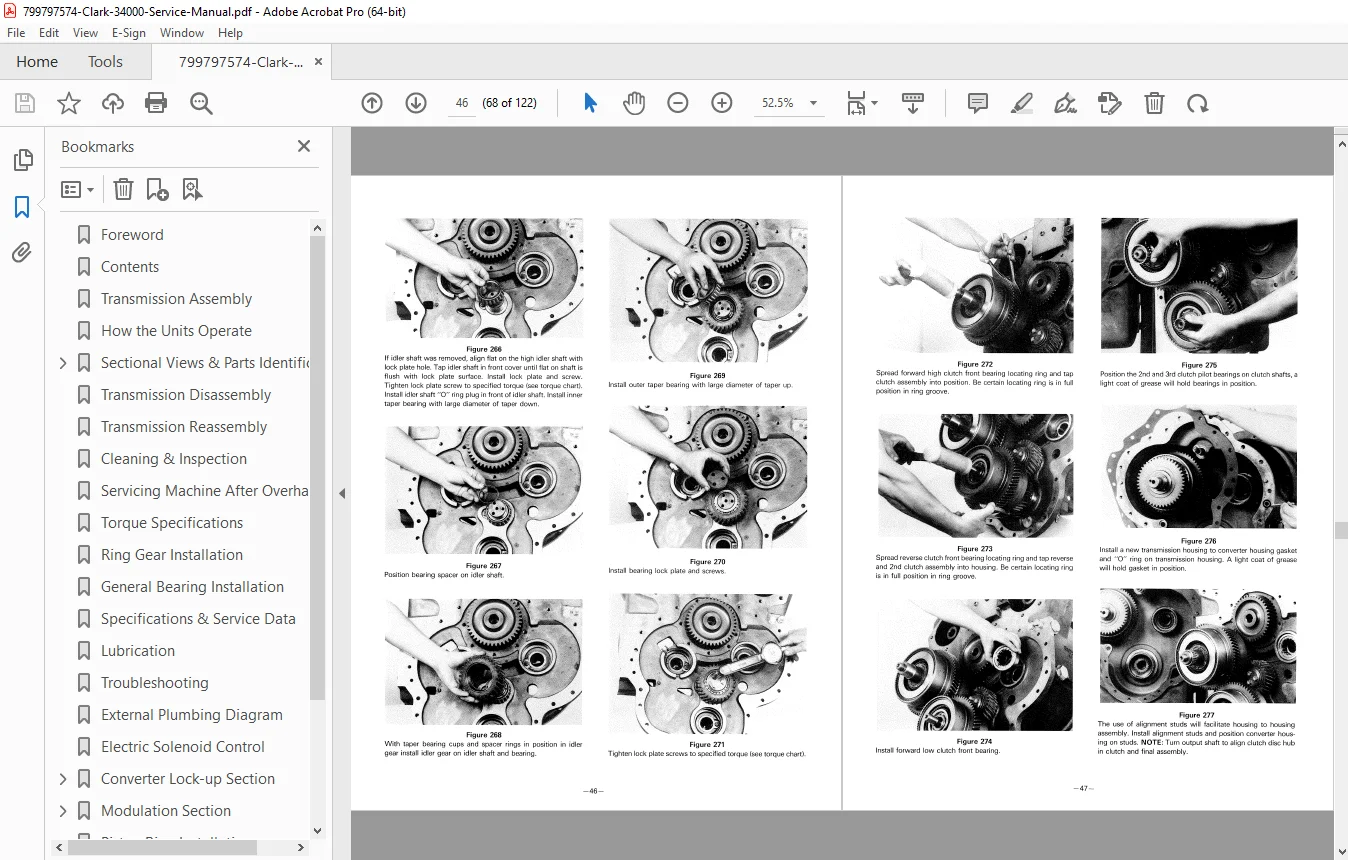Click the stamp tool icon
This screenshot has width=1348, height=860.
tap(1109, 103)
